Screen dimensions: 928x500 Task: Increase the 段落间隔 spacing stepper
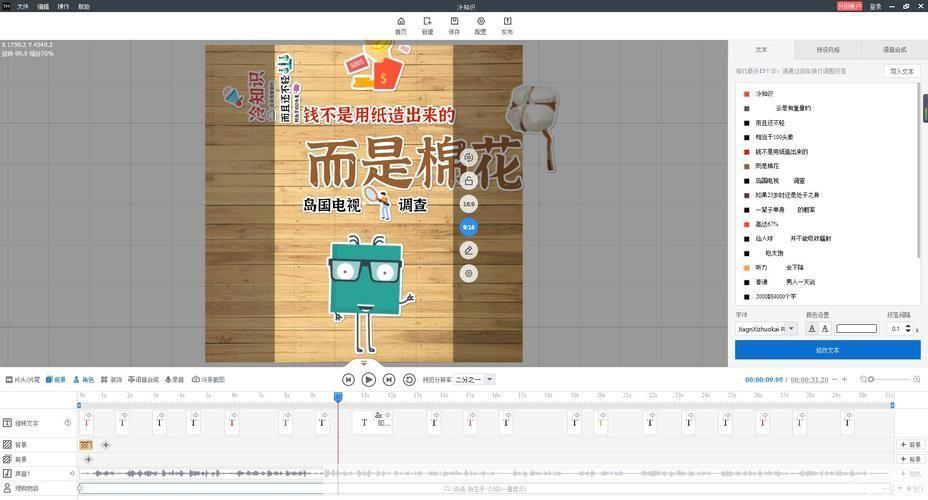pos(908,325)
